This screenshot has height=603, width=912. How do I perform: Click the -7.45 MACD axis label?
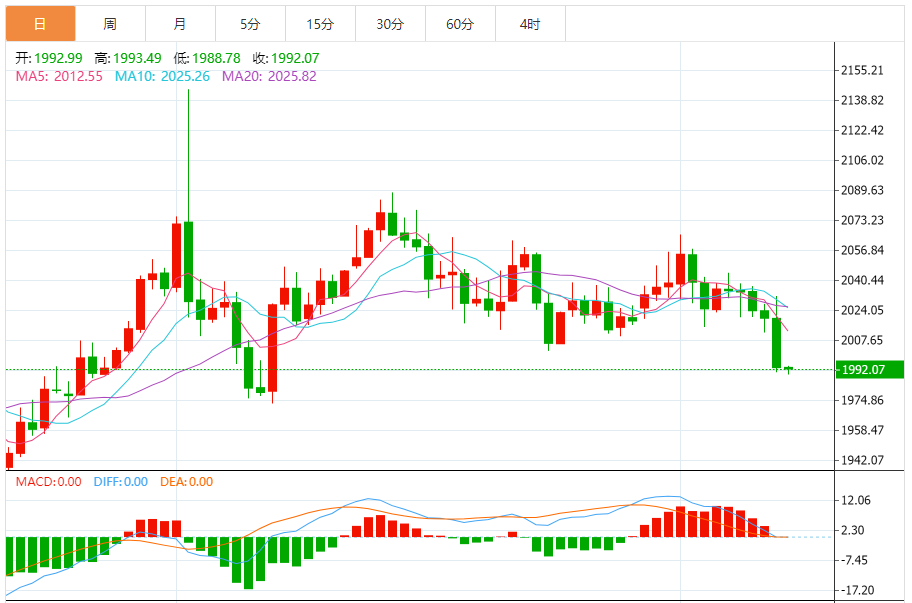click(854, 560)
